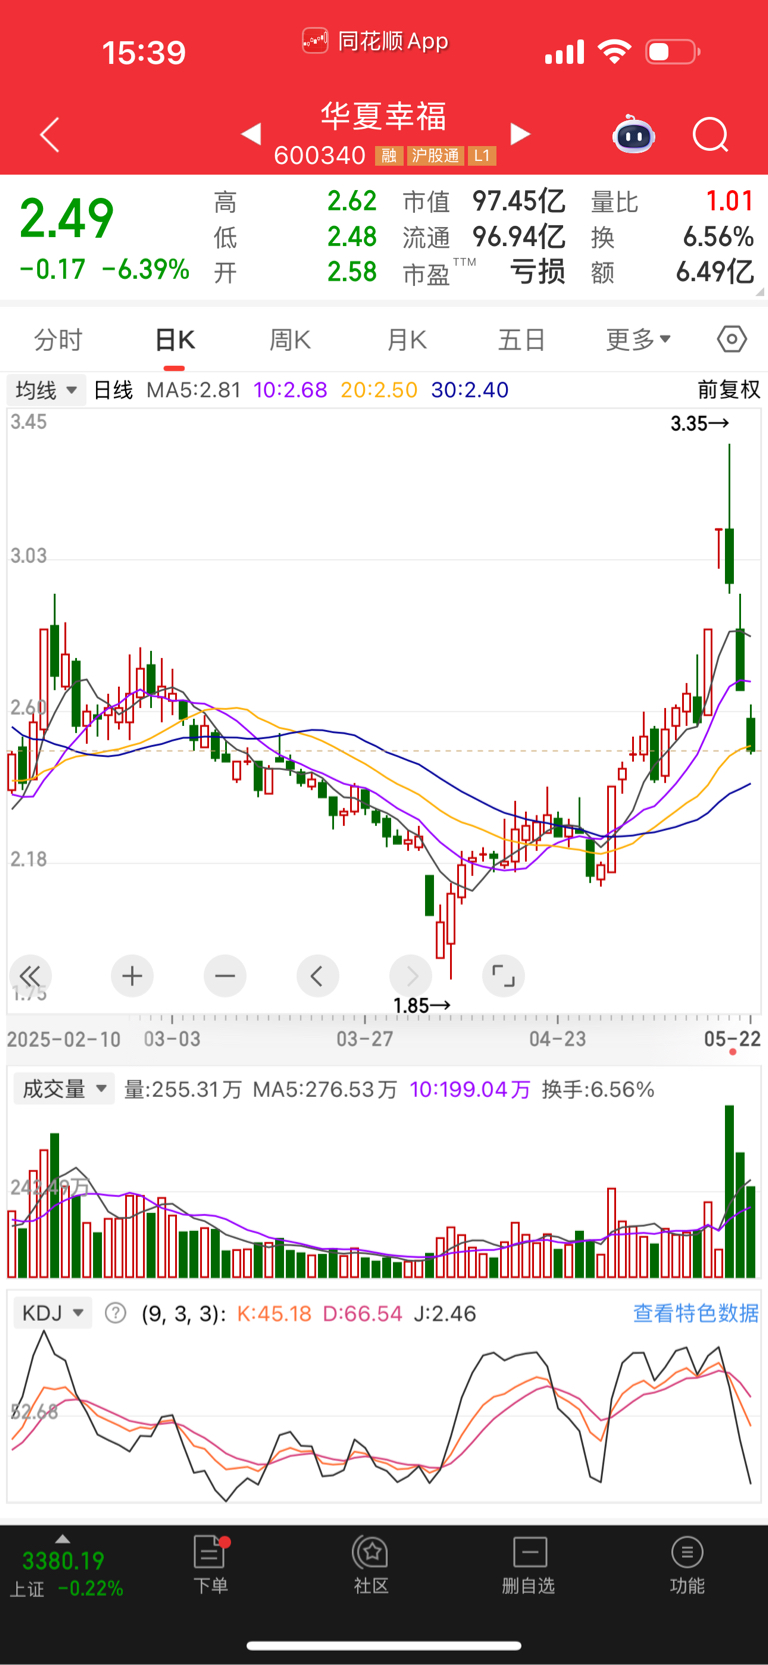Viewport: 768px width, 1665px height.
Task: Jump to earliest data double-left arrow
Action: (x=30, y=975)
